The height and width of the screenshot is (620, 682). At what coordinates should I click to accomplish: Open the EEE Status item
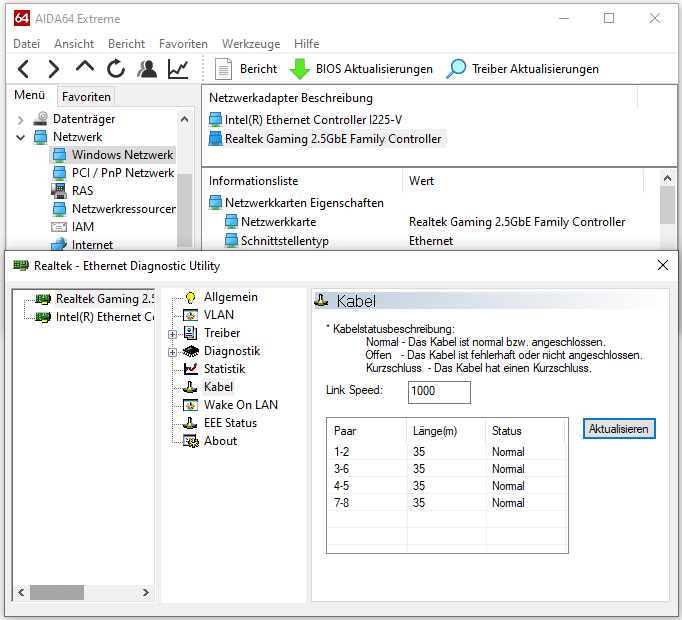230,423
